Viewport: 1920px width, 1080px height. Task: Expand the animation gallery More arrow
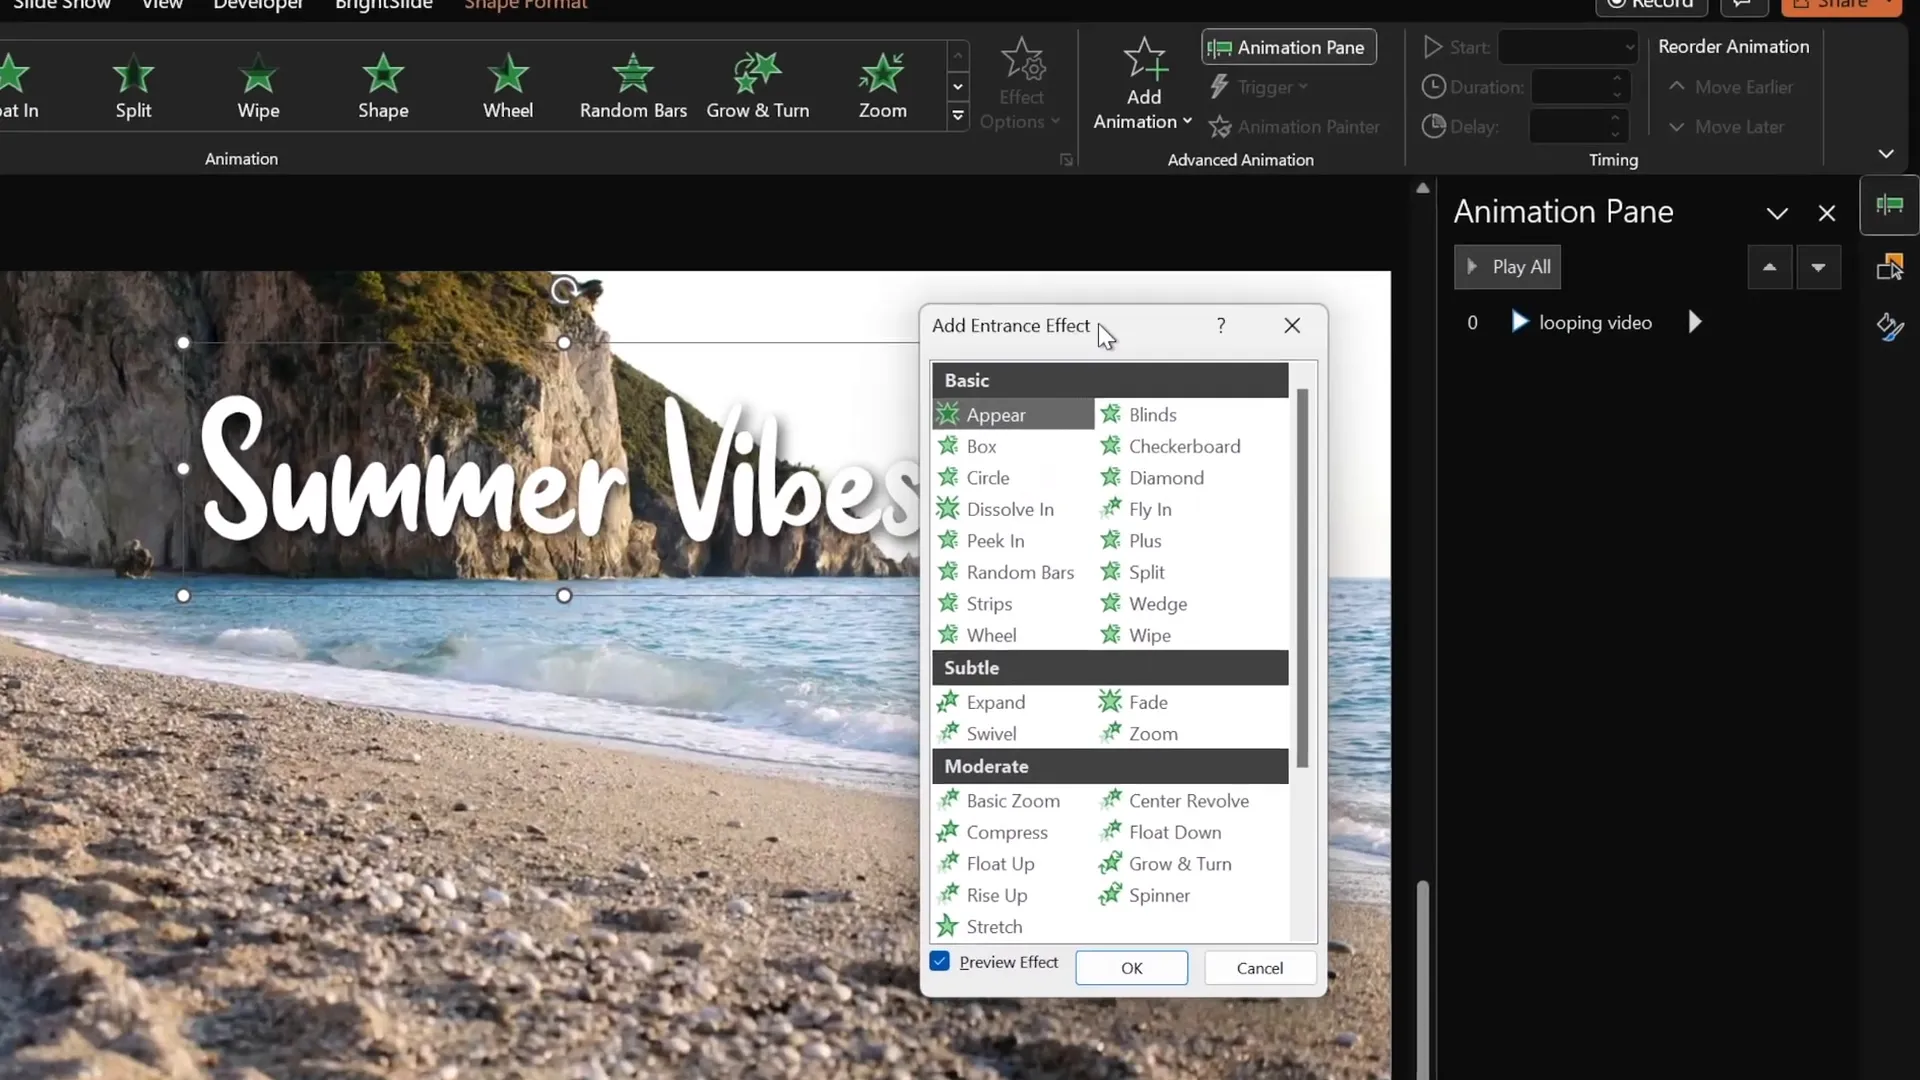click(957, 116)
